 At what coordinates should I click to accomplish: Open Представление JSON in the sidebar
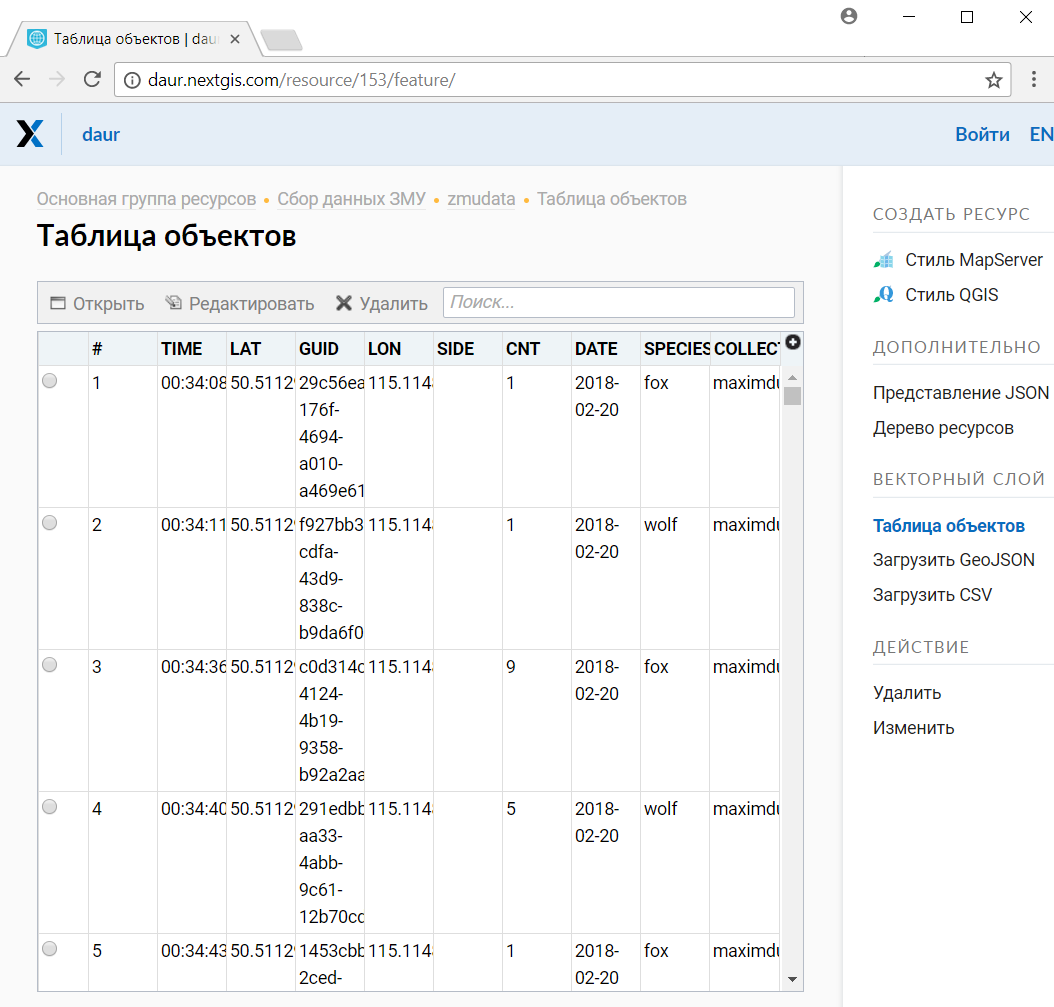pos(960,393)
